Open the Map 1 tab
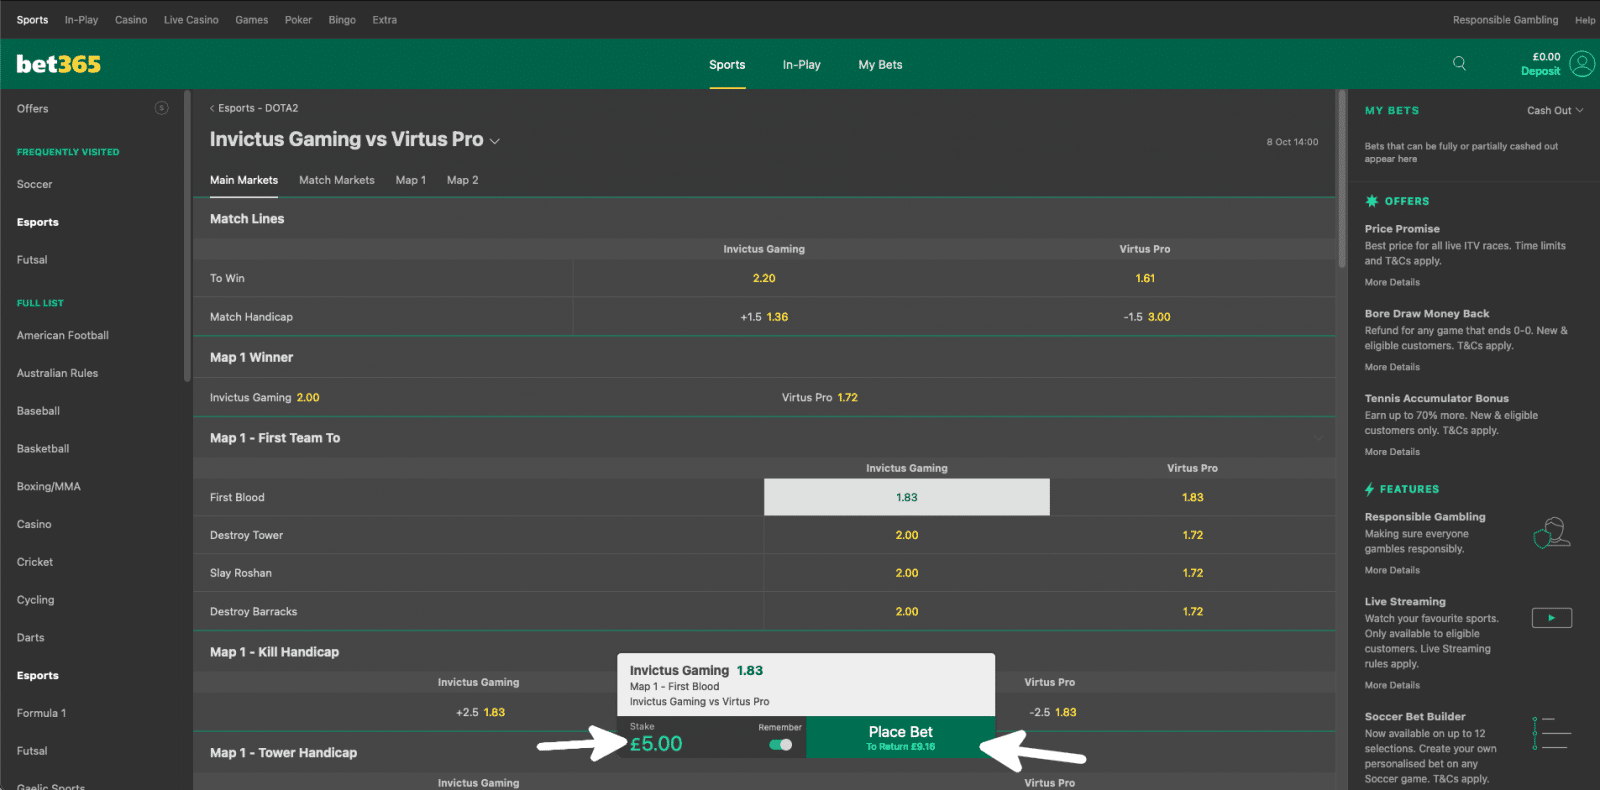This screenshot has width=1600, height=790. click(411, 180)
